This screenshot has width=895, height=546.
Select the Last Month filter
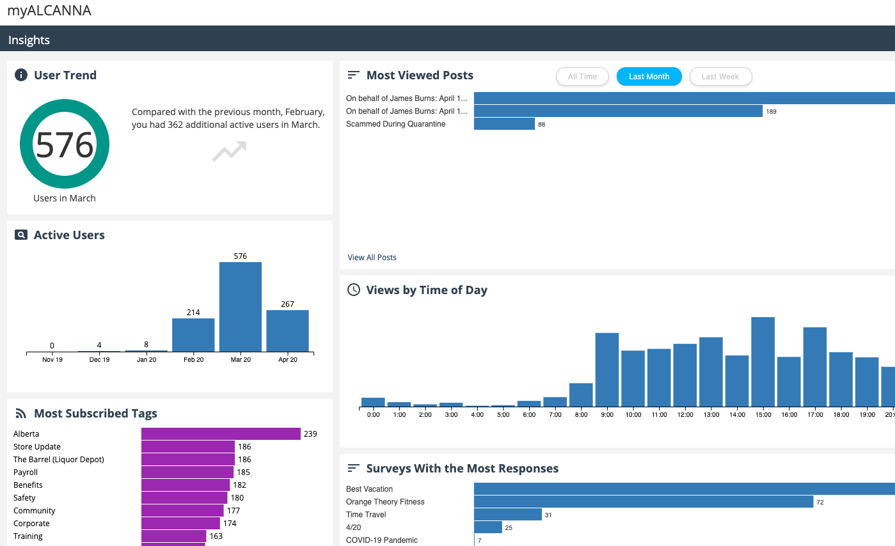coord(649,76)
